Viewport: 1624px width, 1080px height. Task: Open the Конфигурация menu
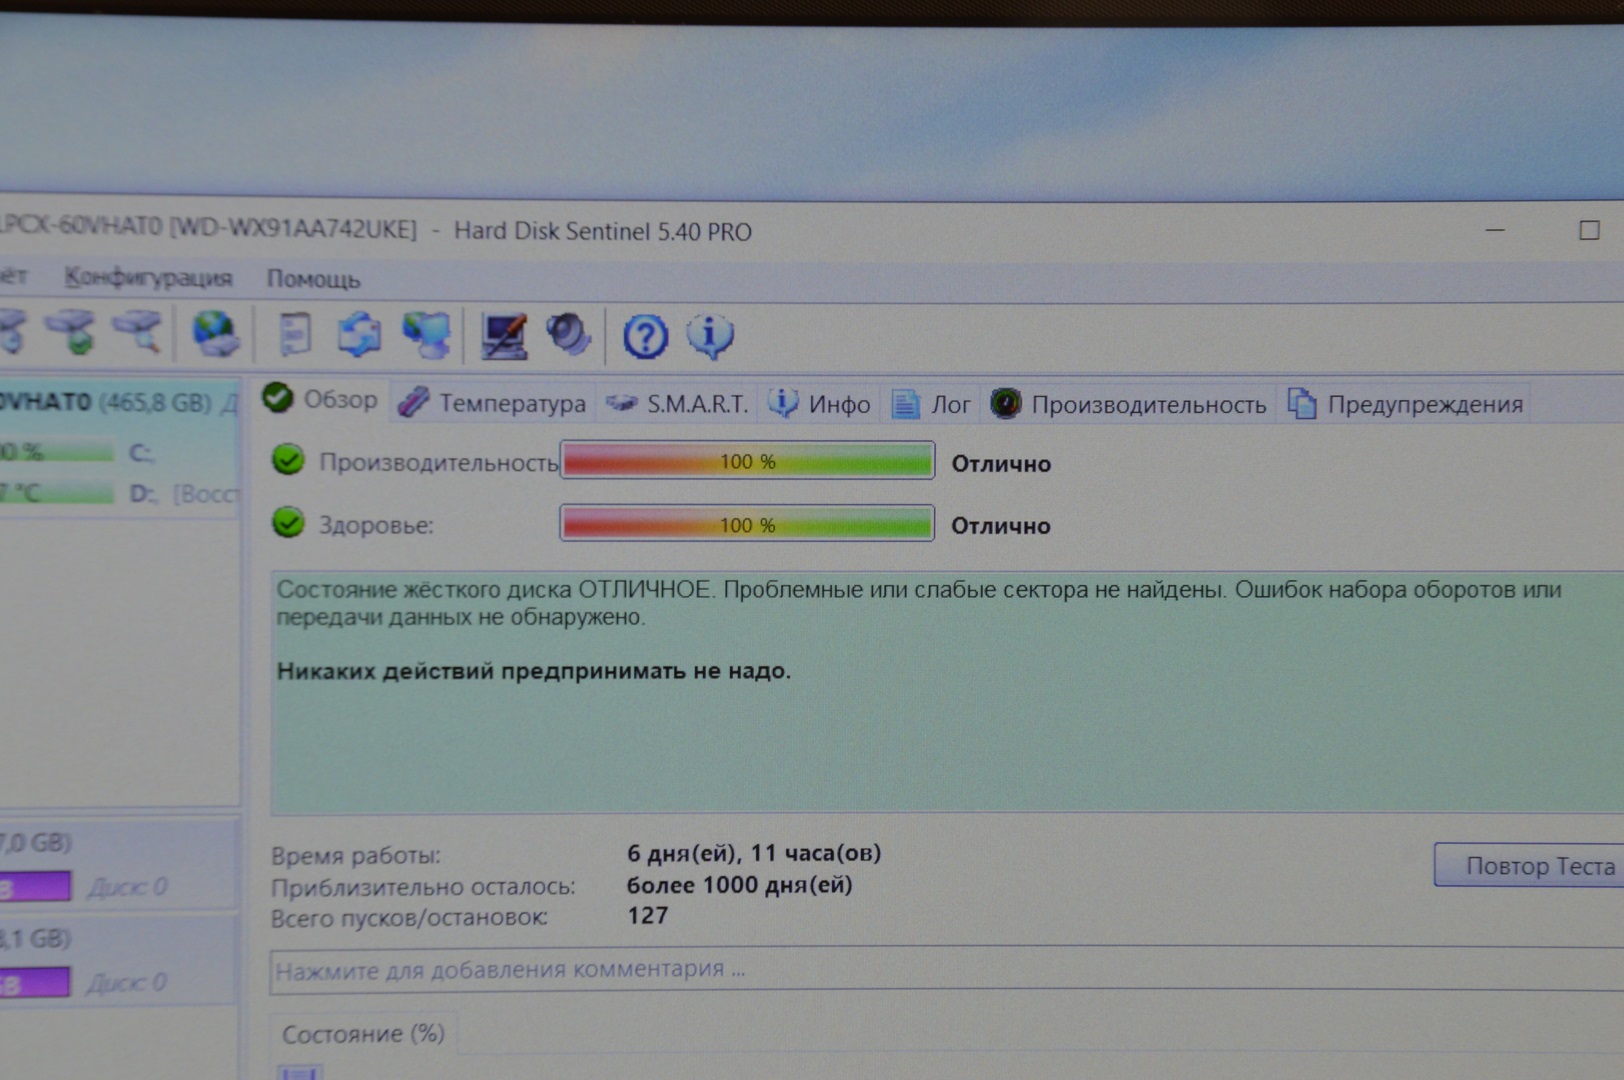[x=148, y=278]
